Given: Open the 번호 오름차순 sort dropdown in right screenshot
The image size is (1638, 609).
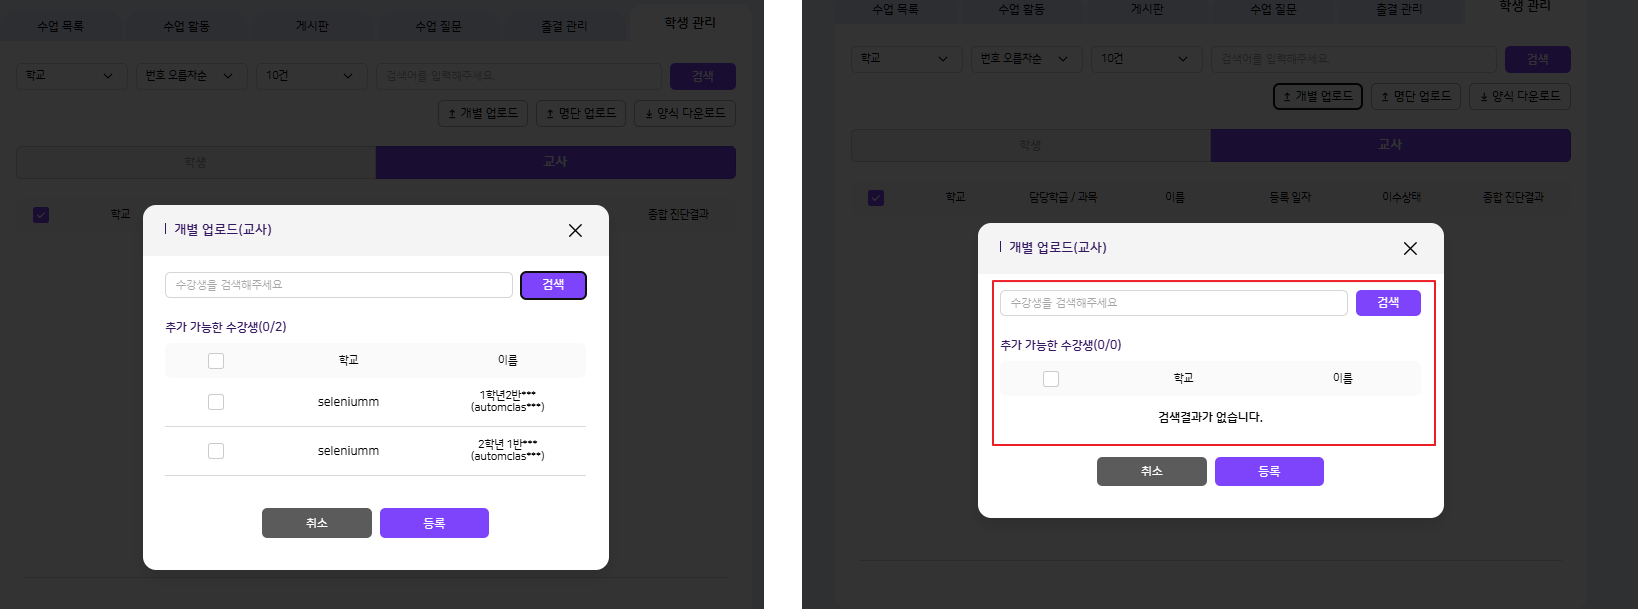Looking at the screenshot, I should (x=1025, y=59).
